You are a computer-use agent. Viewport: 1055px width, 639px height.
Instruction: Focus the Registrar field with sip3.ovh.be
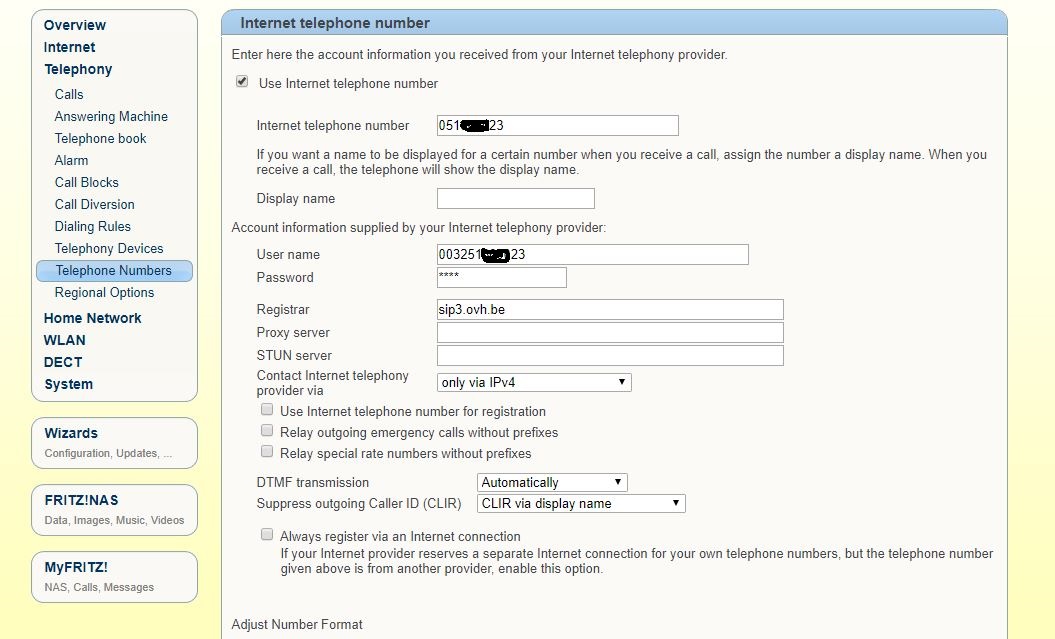(x=610, y=310)
